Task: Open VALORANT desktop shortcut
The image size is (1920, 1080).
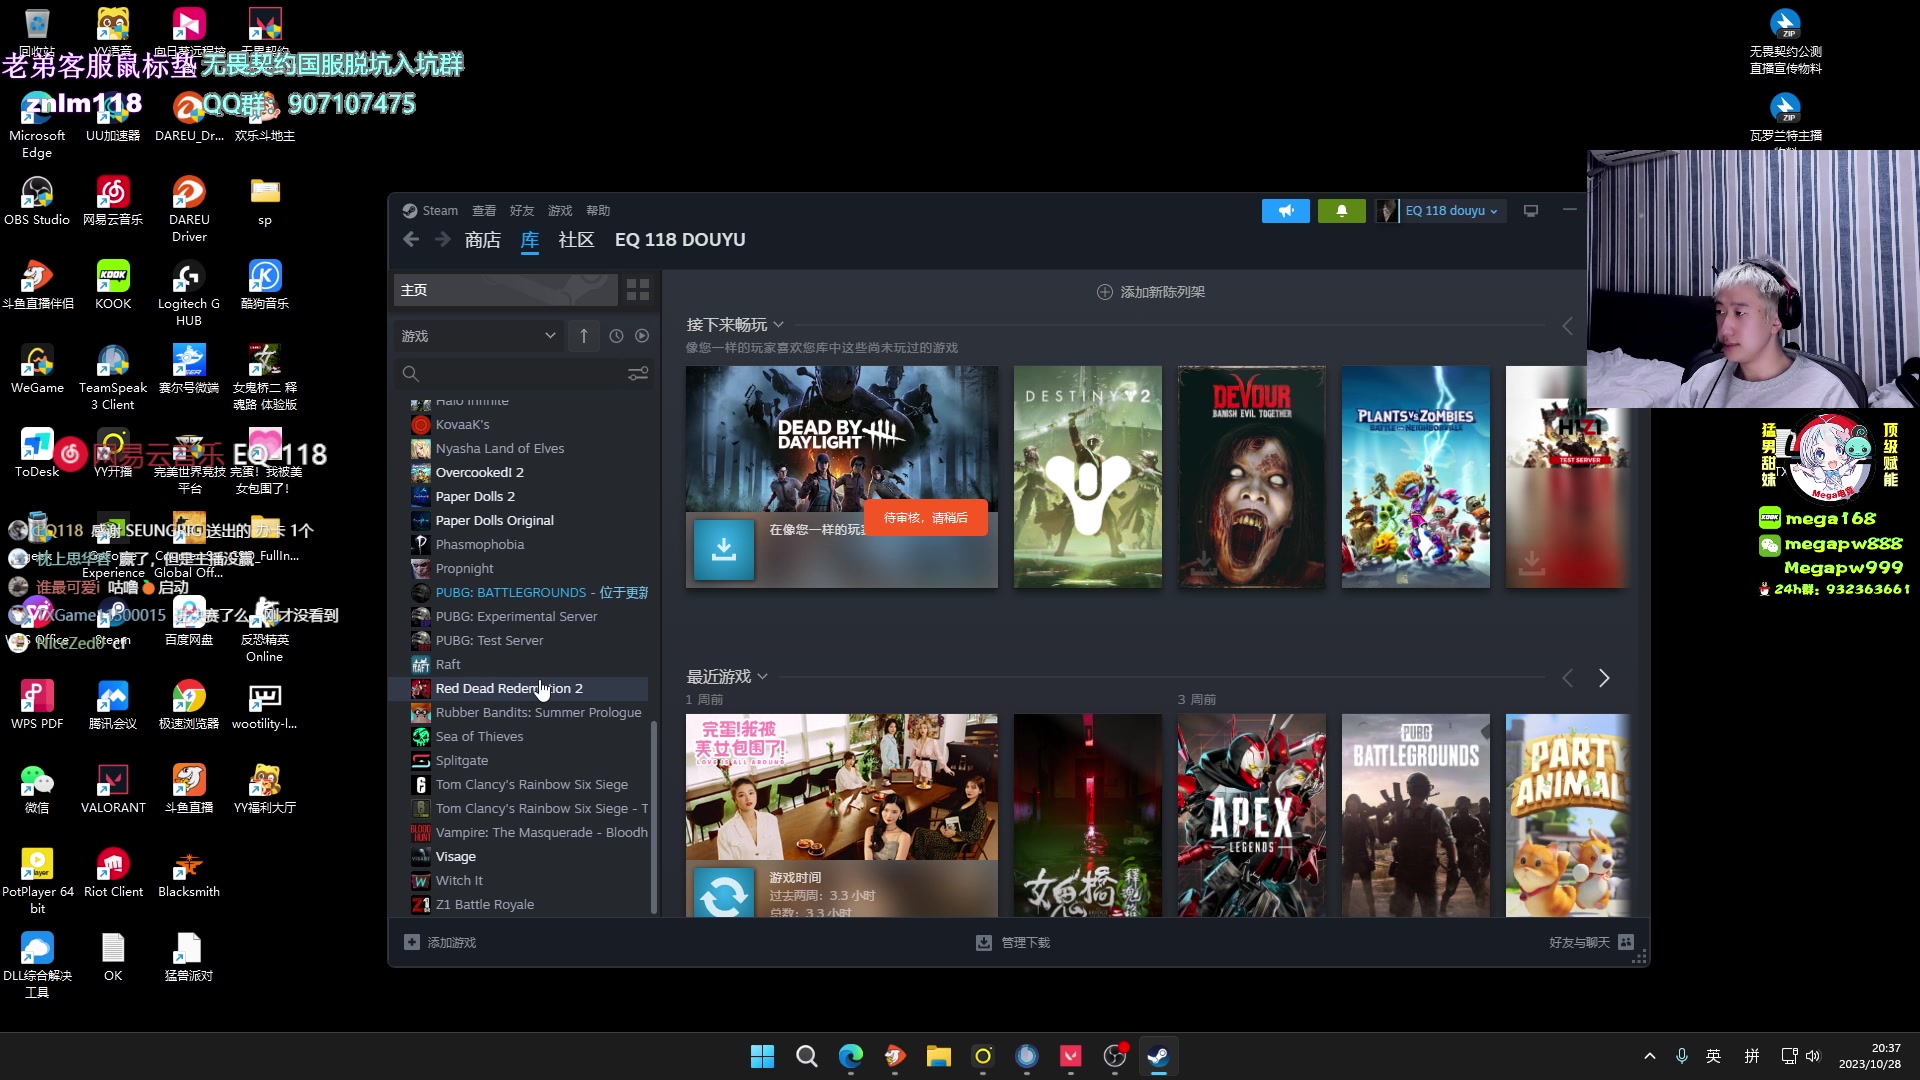Action: click(x=113, y=788)
